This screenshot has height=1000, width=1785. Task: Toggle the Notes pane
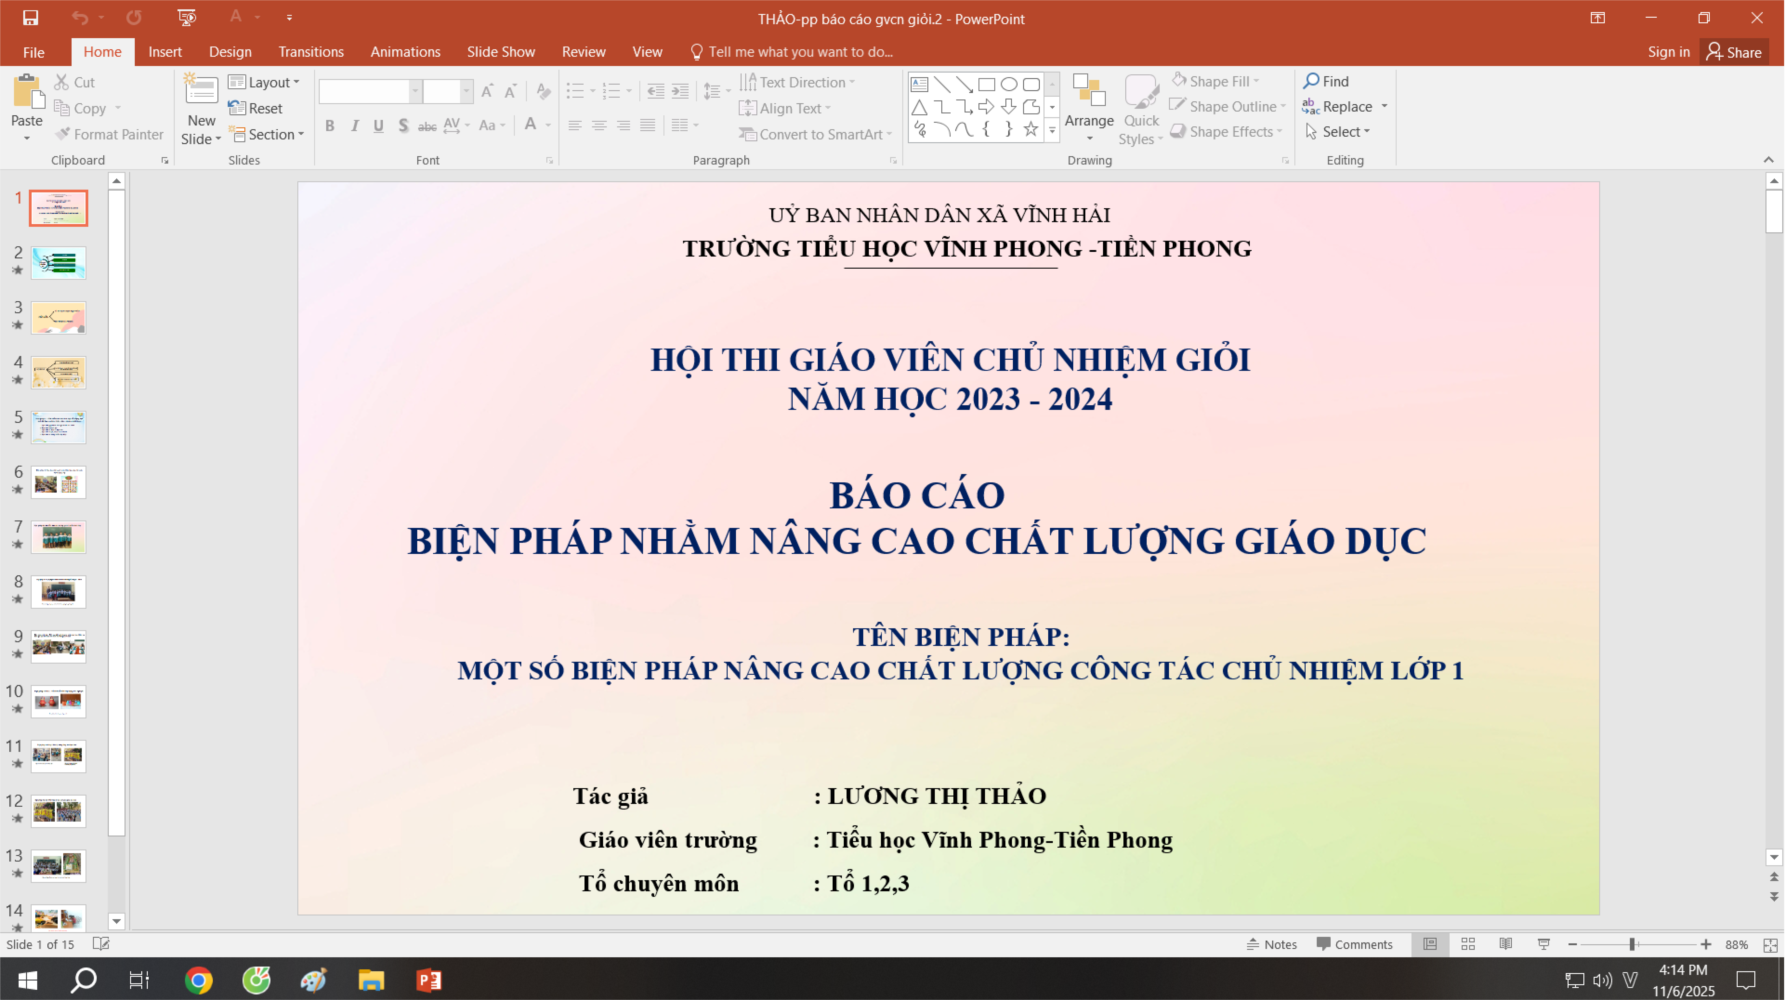click(x=1271, y=944)
